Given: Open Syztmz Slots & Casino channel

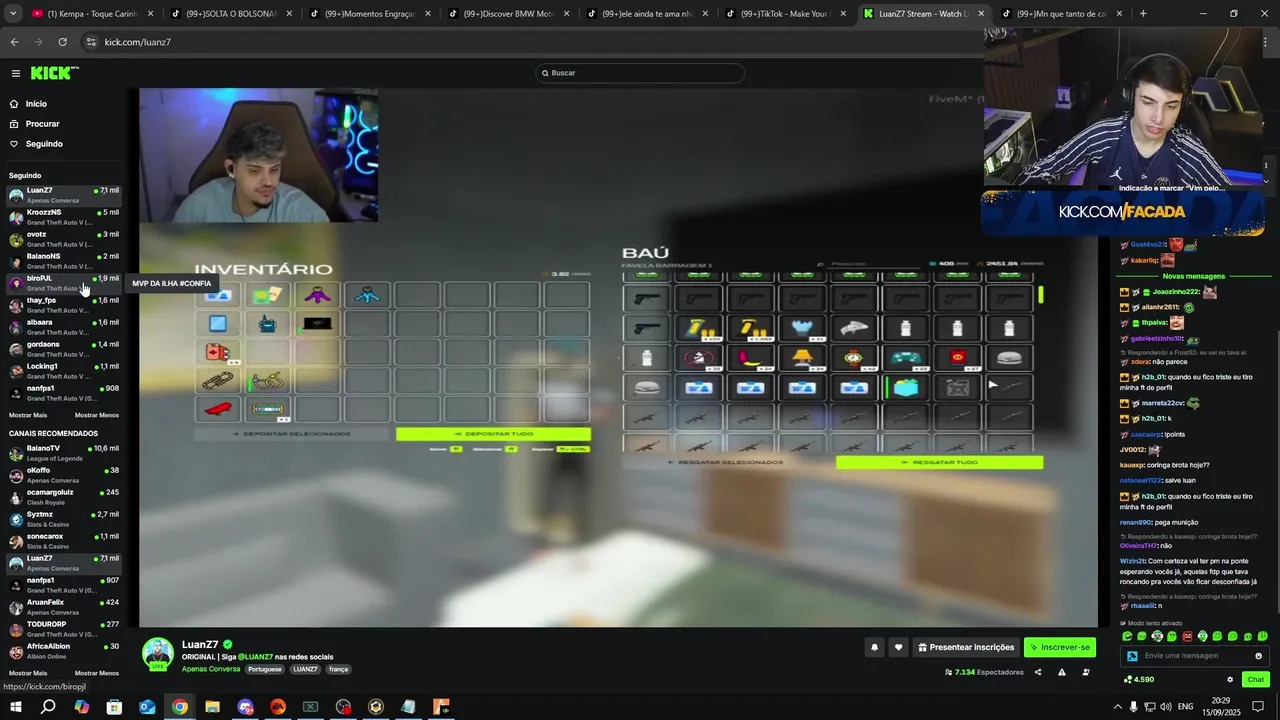Looking at the screenshot, I should [64, 519].
